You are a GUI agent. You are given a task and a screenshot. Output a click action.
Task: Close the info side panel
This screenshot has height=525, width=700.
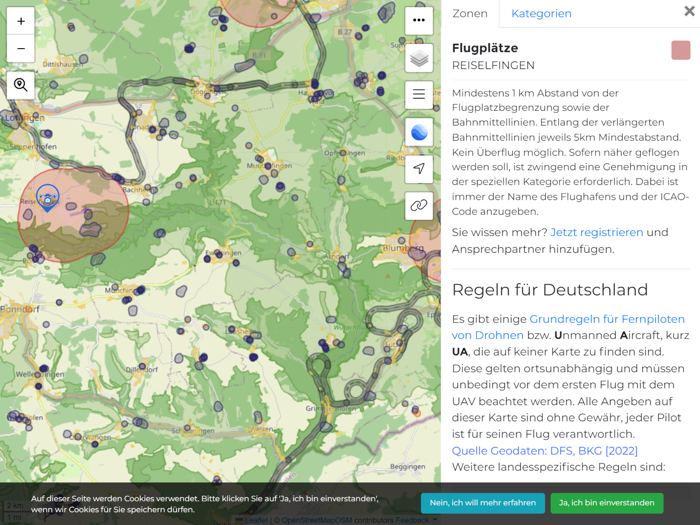[689, 11]
